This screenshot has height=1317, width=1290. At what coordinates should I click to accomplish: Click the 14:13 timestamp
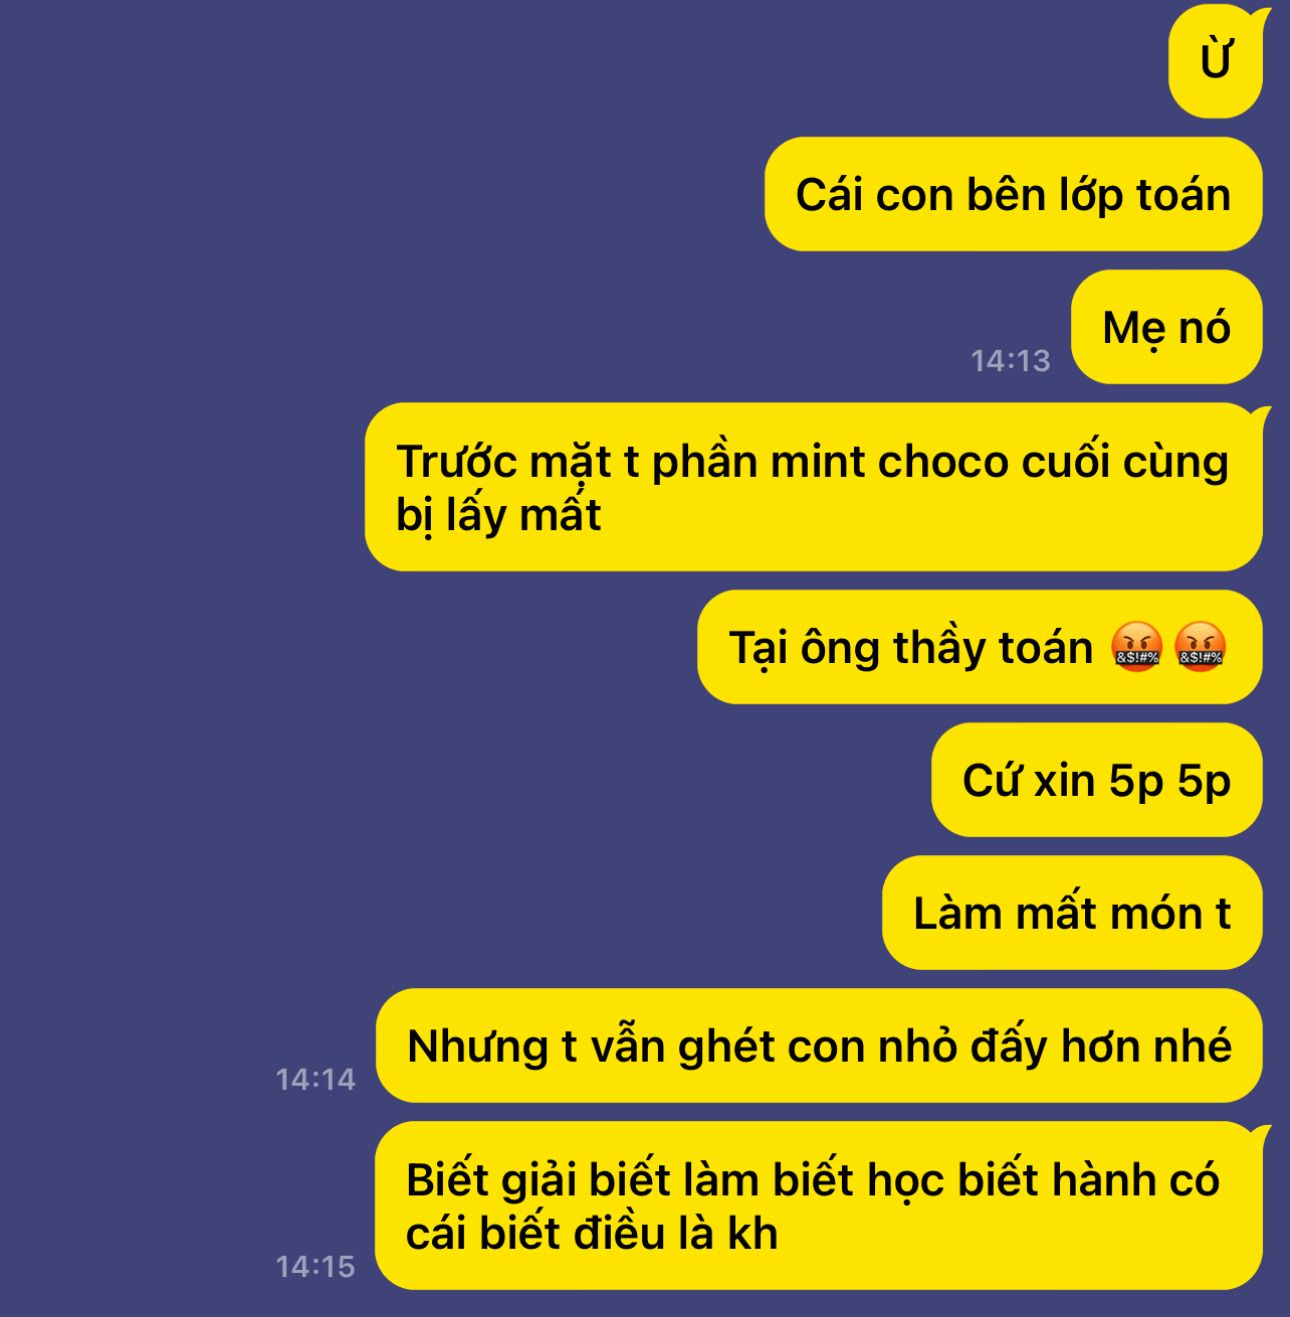point(1010,360)
